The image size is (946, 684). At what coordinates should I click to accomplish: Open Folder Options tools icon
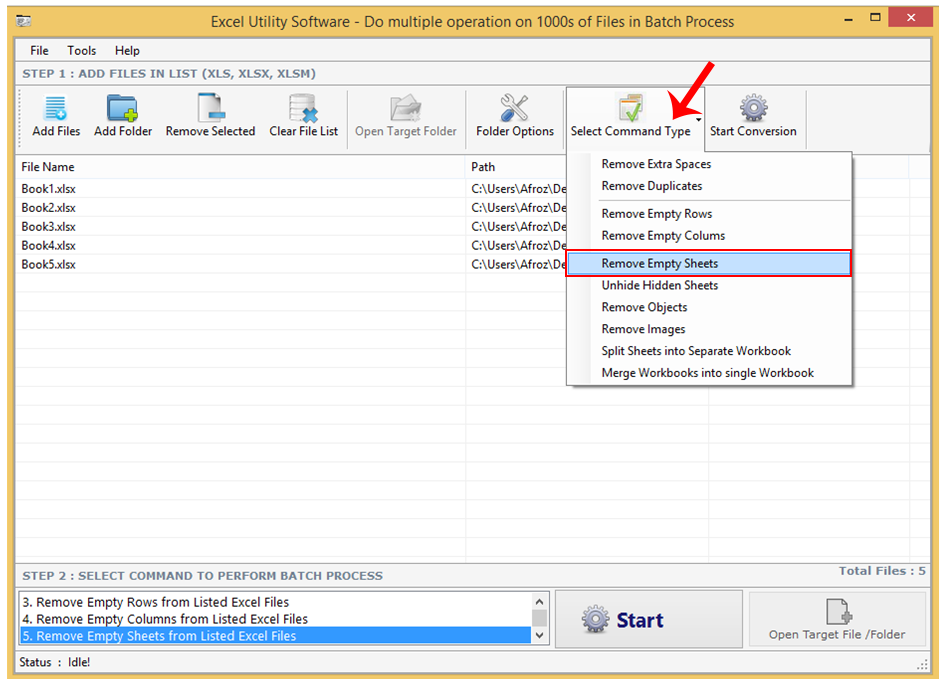click(x=514, y=109)
